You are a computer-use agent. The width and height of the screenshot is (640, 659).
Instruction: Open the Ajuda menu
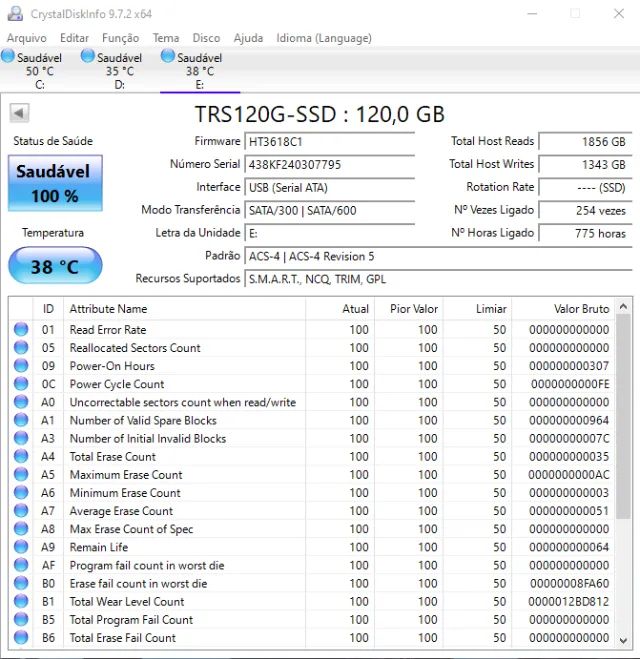(x=248, y=38)
